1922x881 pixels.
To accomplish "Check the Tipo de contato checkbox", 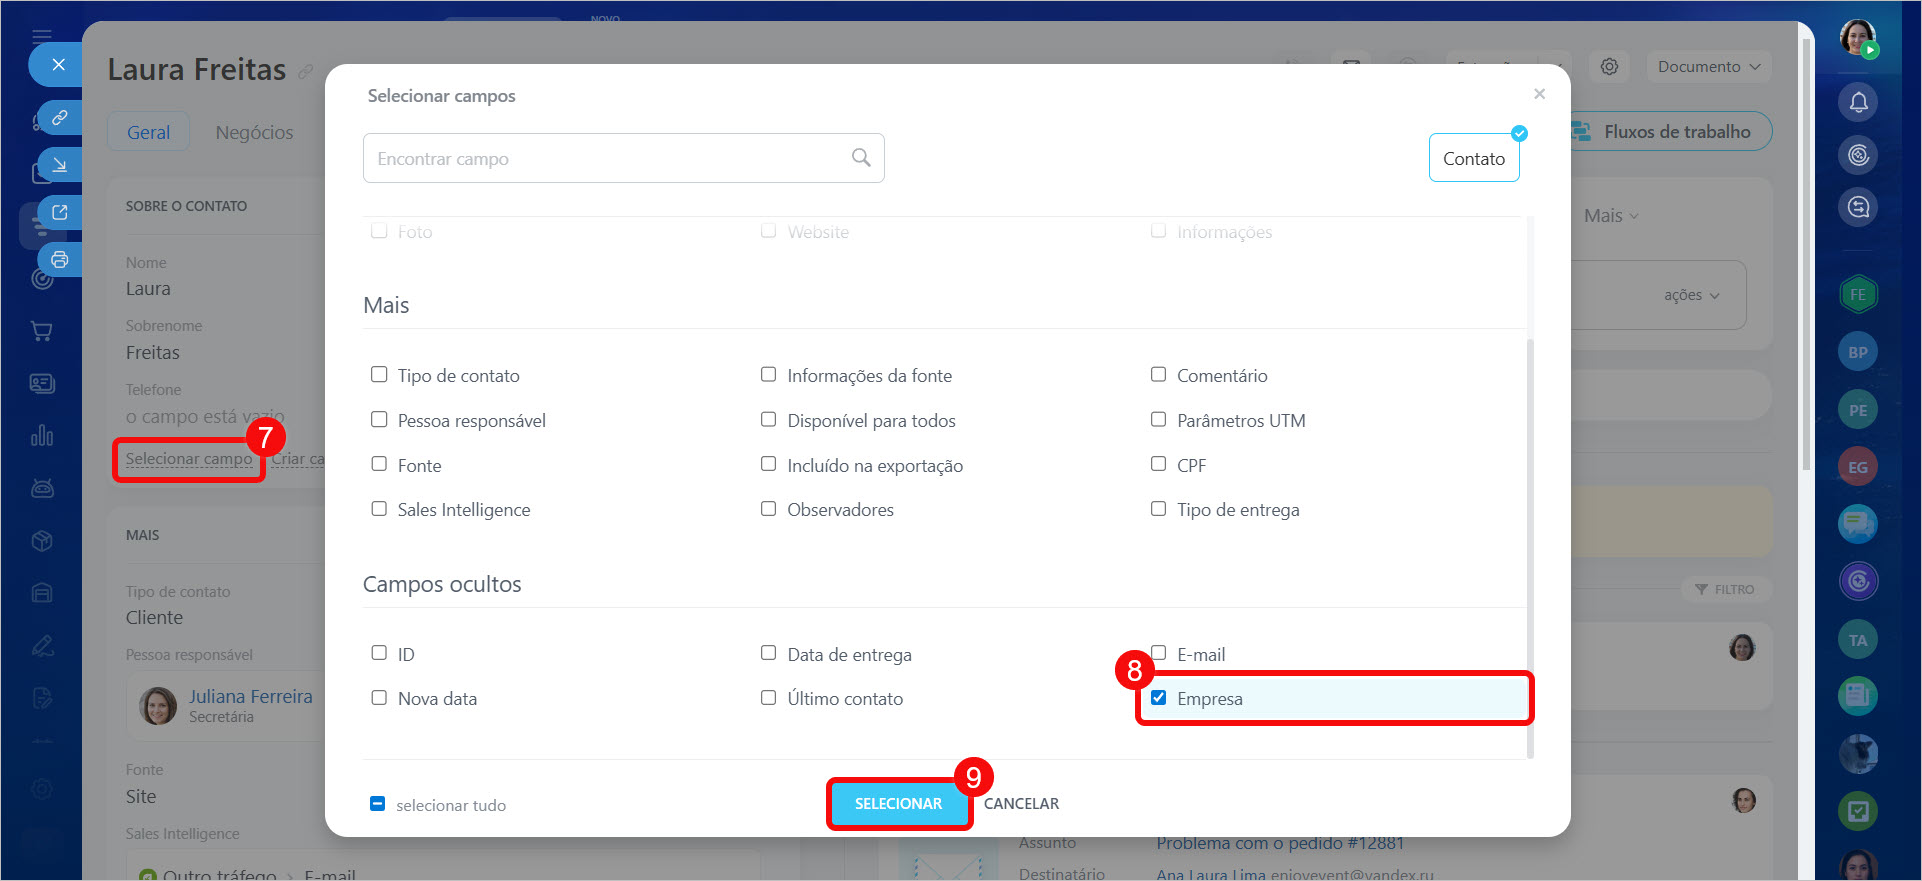I will (x=379, y=375).
